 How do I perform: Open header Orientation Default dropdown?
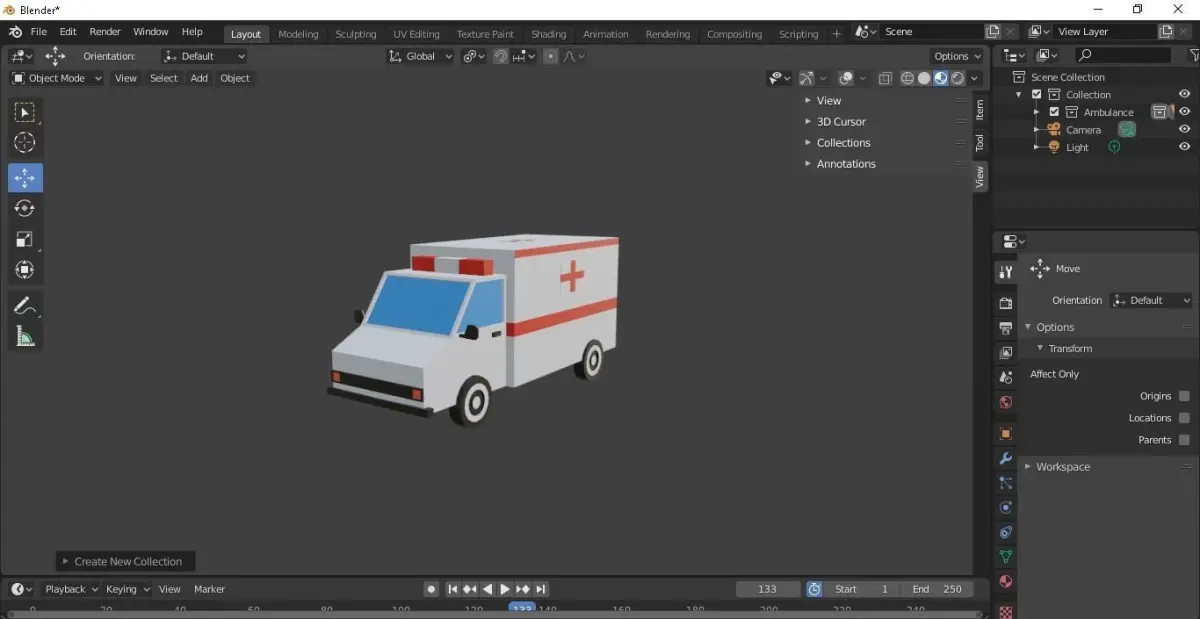[x=204, y=57]
